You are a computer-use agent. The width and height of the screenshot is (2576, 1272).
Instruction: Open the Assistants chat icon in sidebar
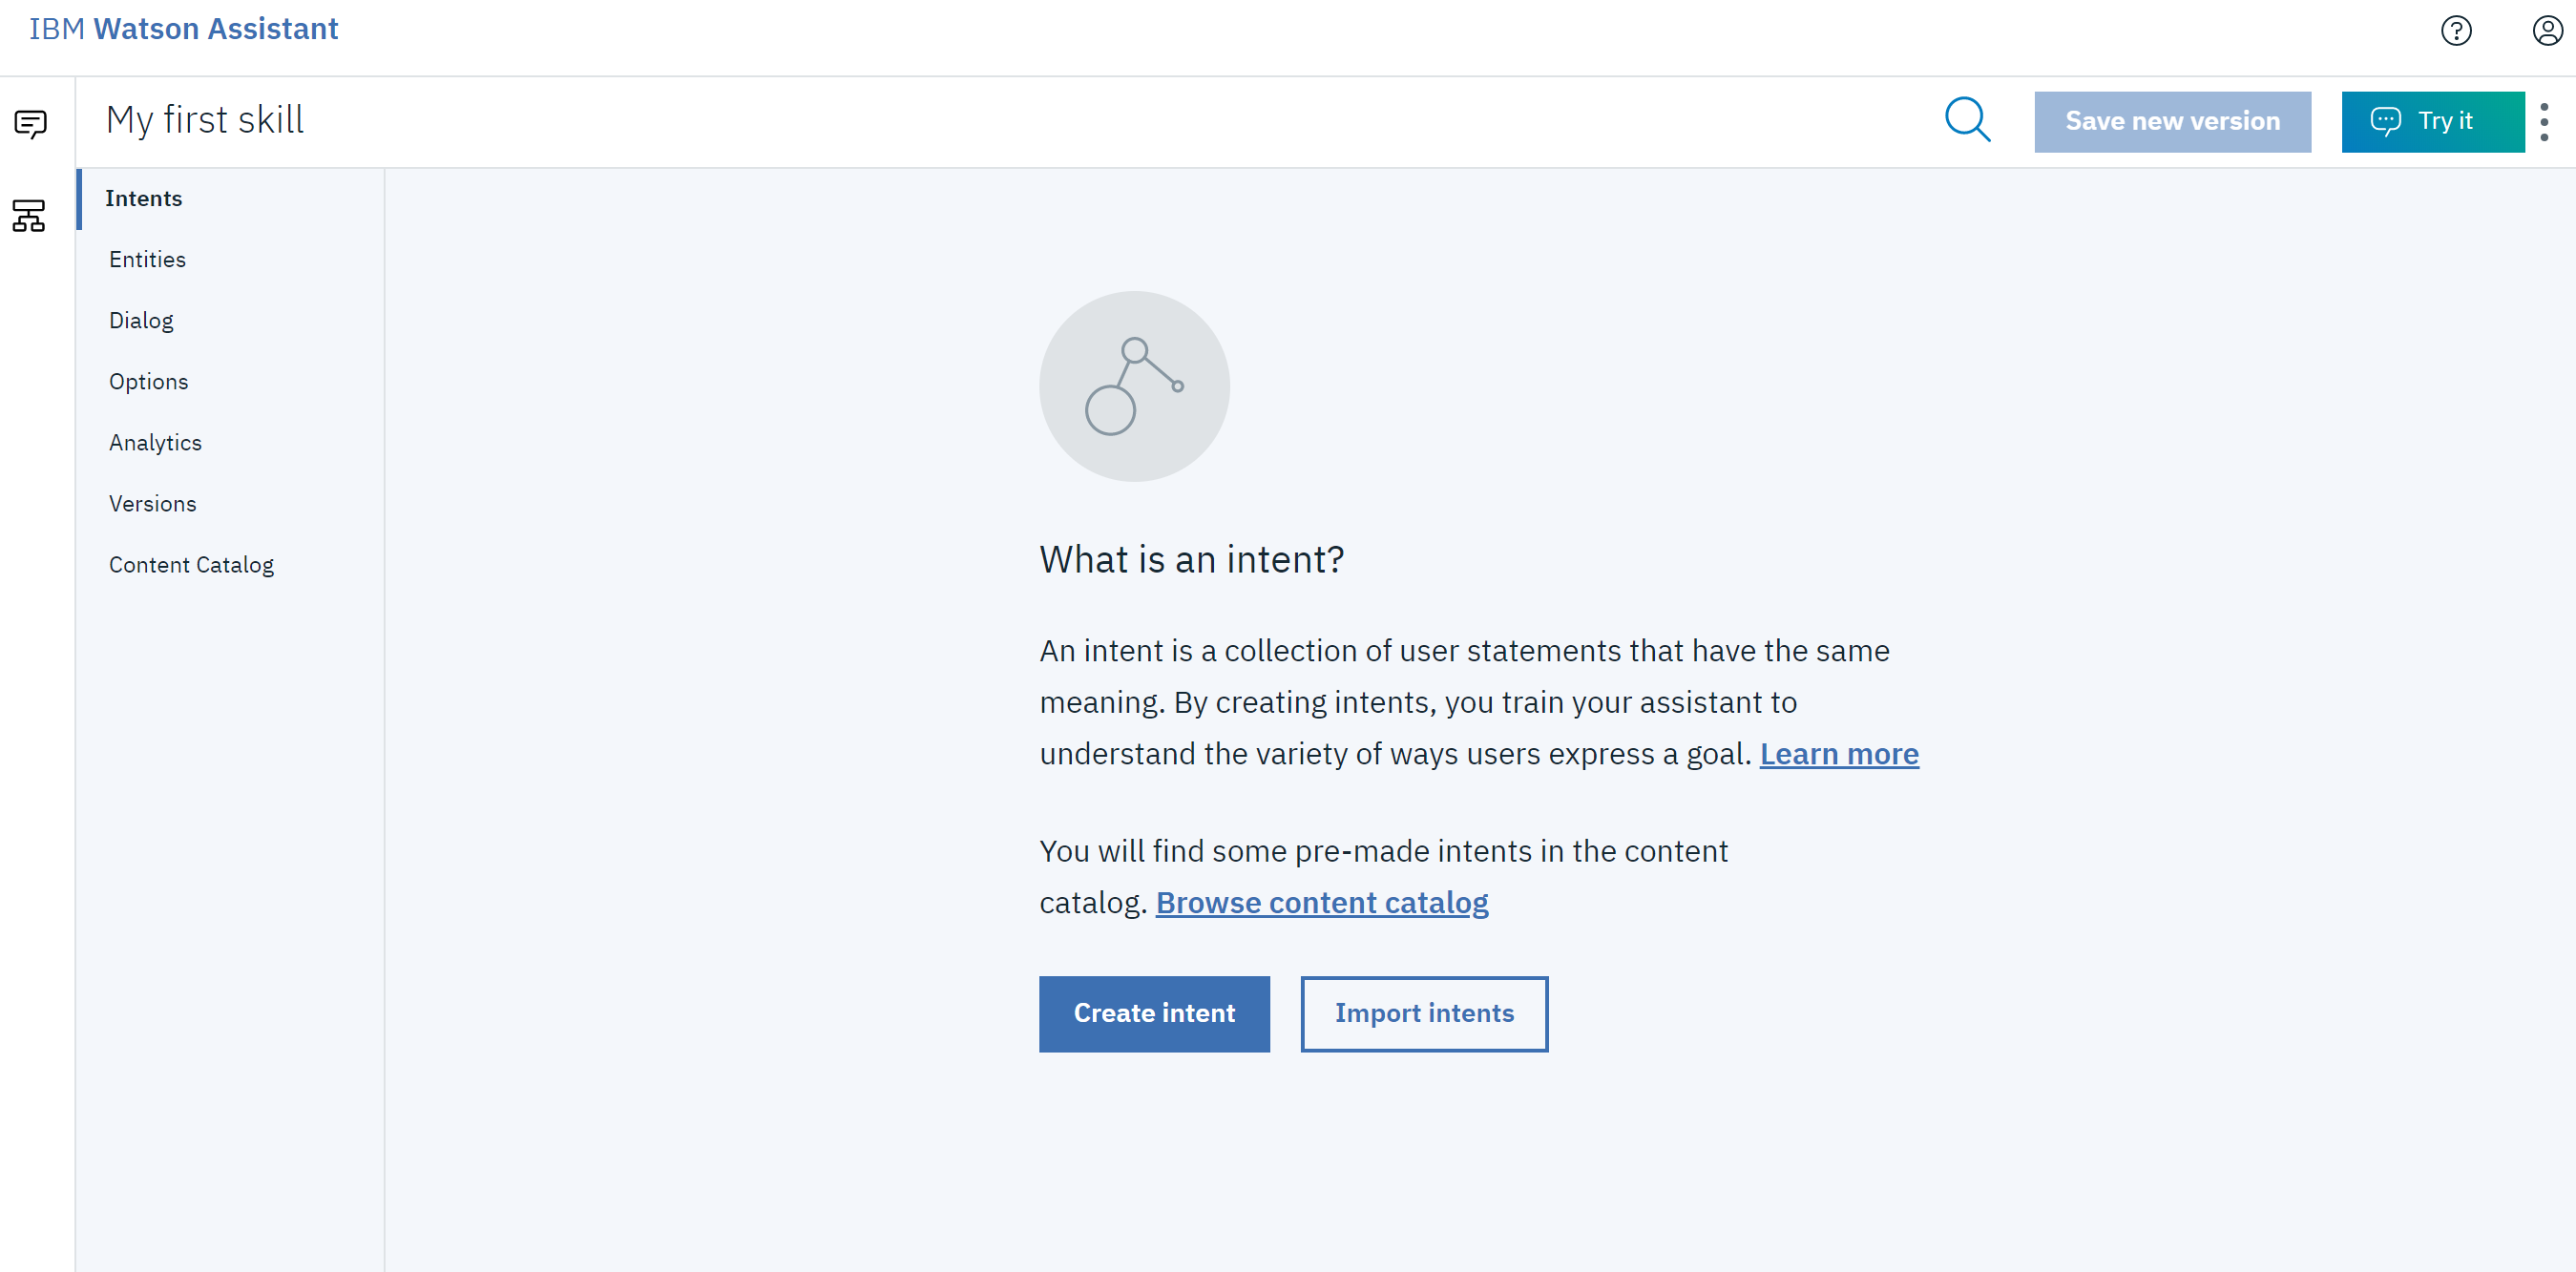coord(30,124)
